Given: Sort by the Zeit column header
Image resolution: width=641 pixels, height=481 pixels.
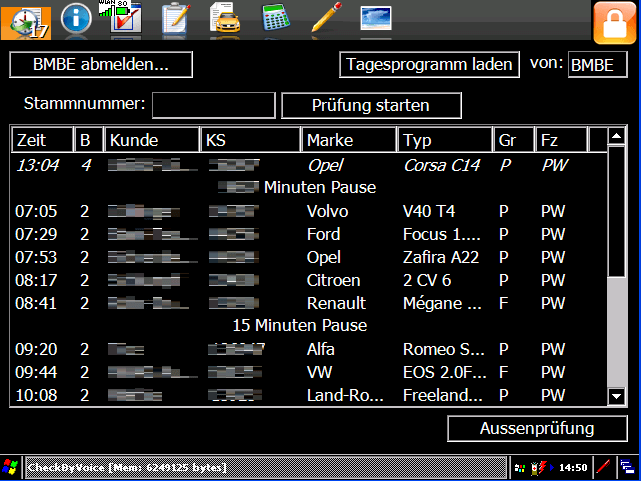Looking at the screenshot, I should point(43,140).
